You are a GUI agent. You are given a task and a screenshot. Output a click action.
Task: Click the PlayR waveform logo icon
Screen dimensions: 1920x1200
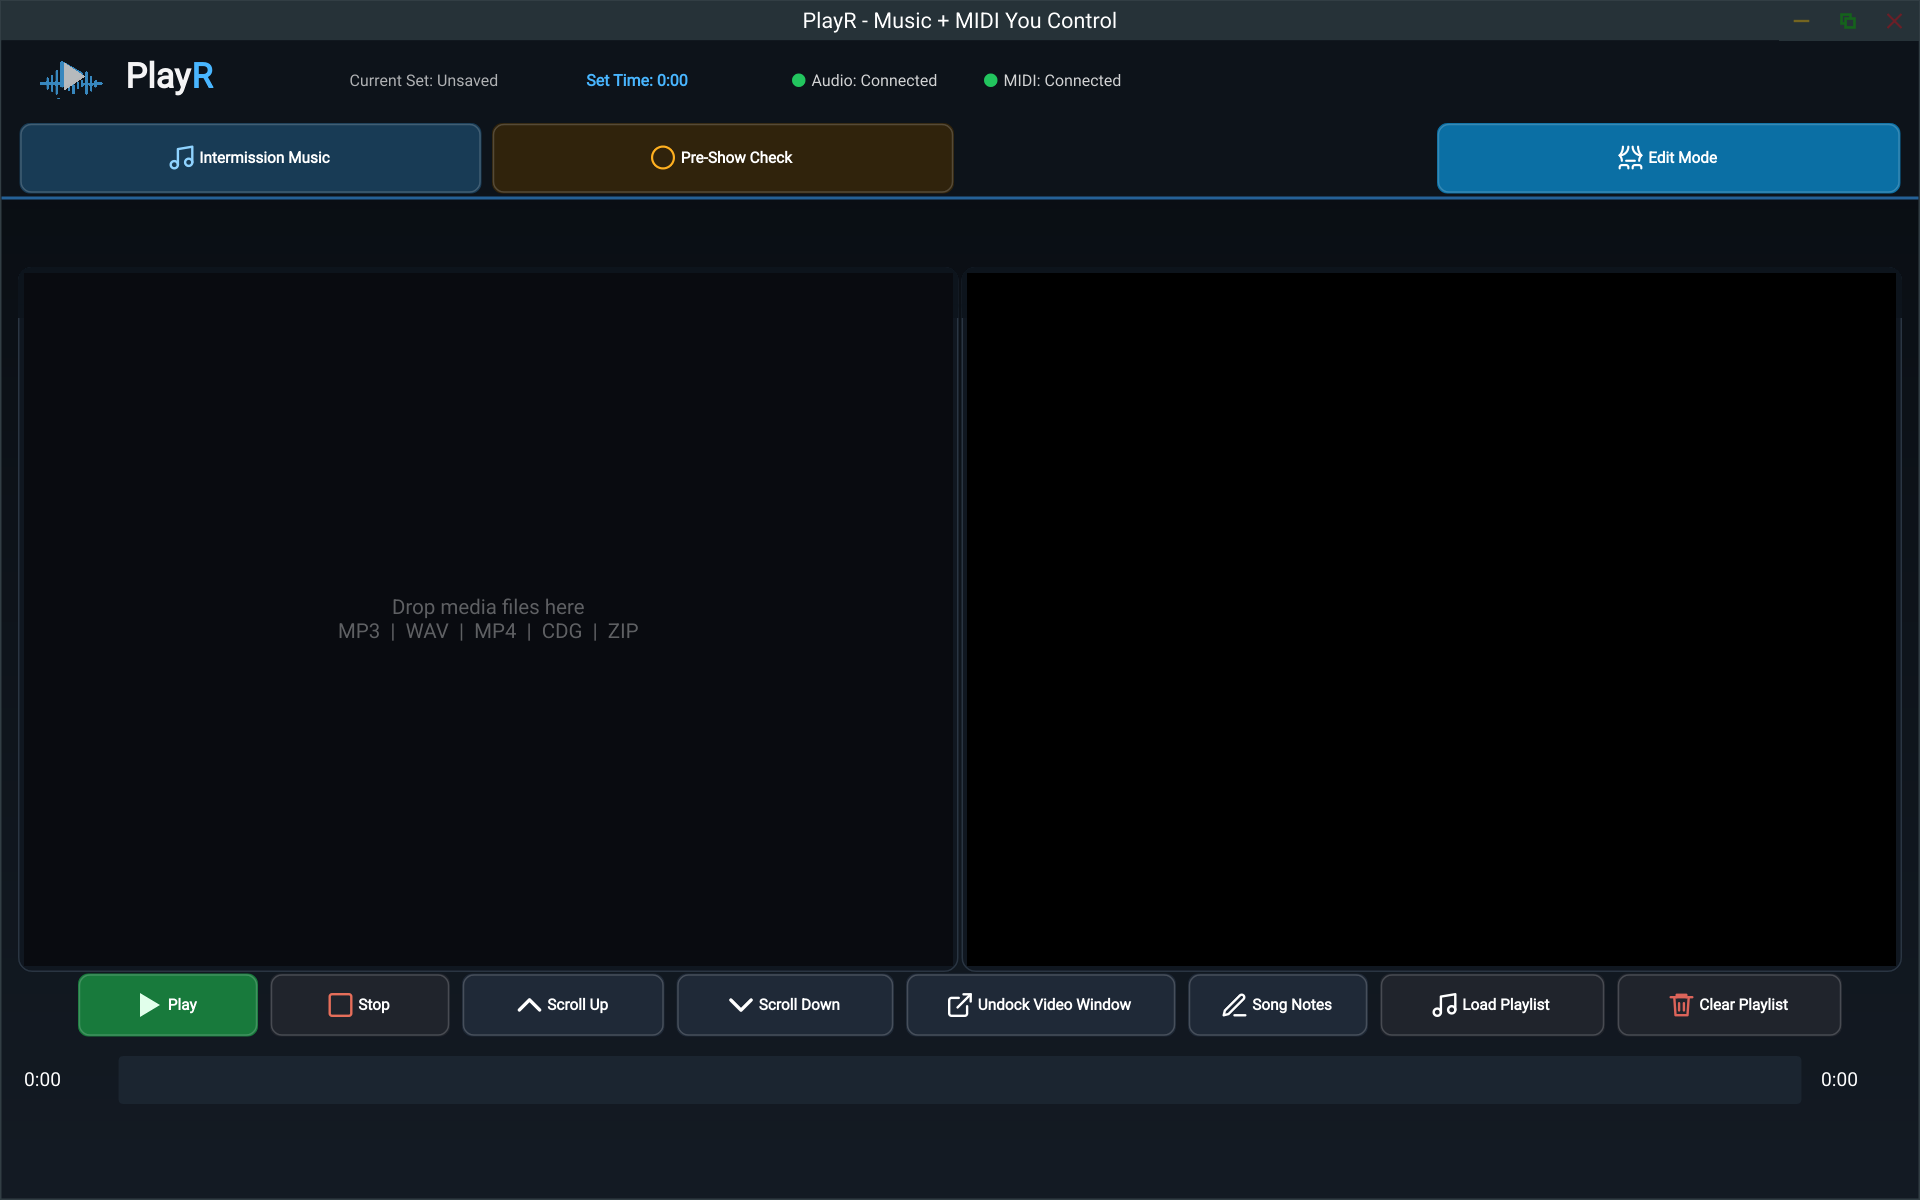coord(71,79)
